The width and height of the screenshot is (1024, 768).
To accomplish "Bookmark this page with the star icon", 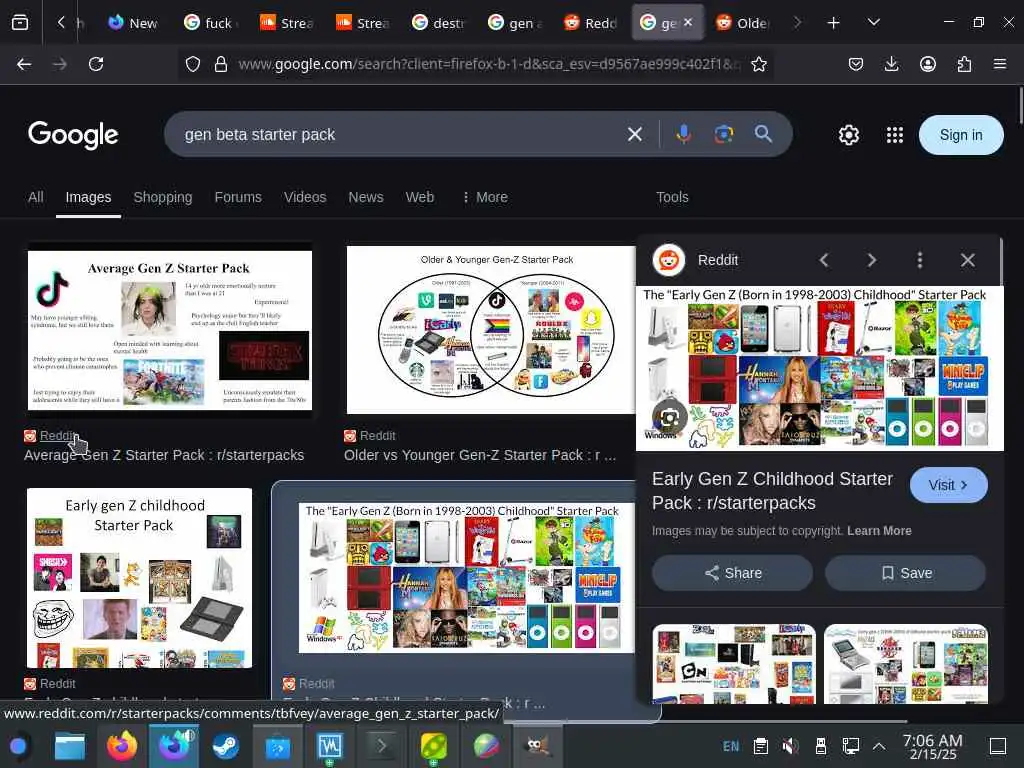I will pos(759,64).
